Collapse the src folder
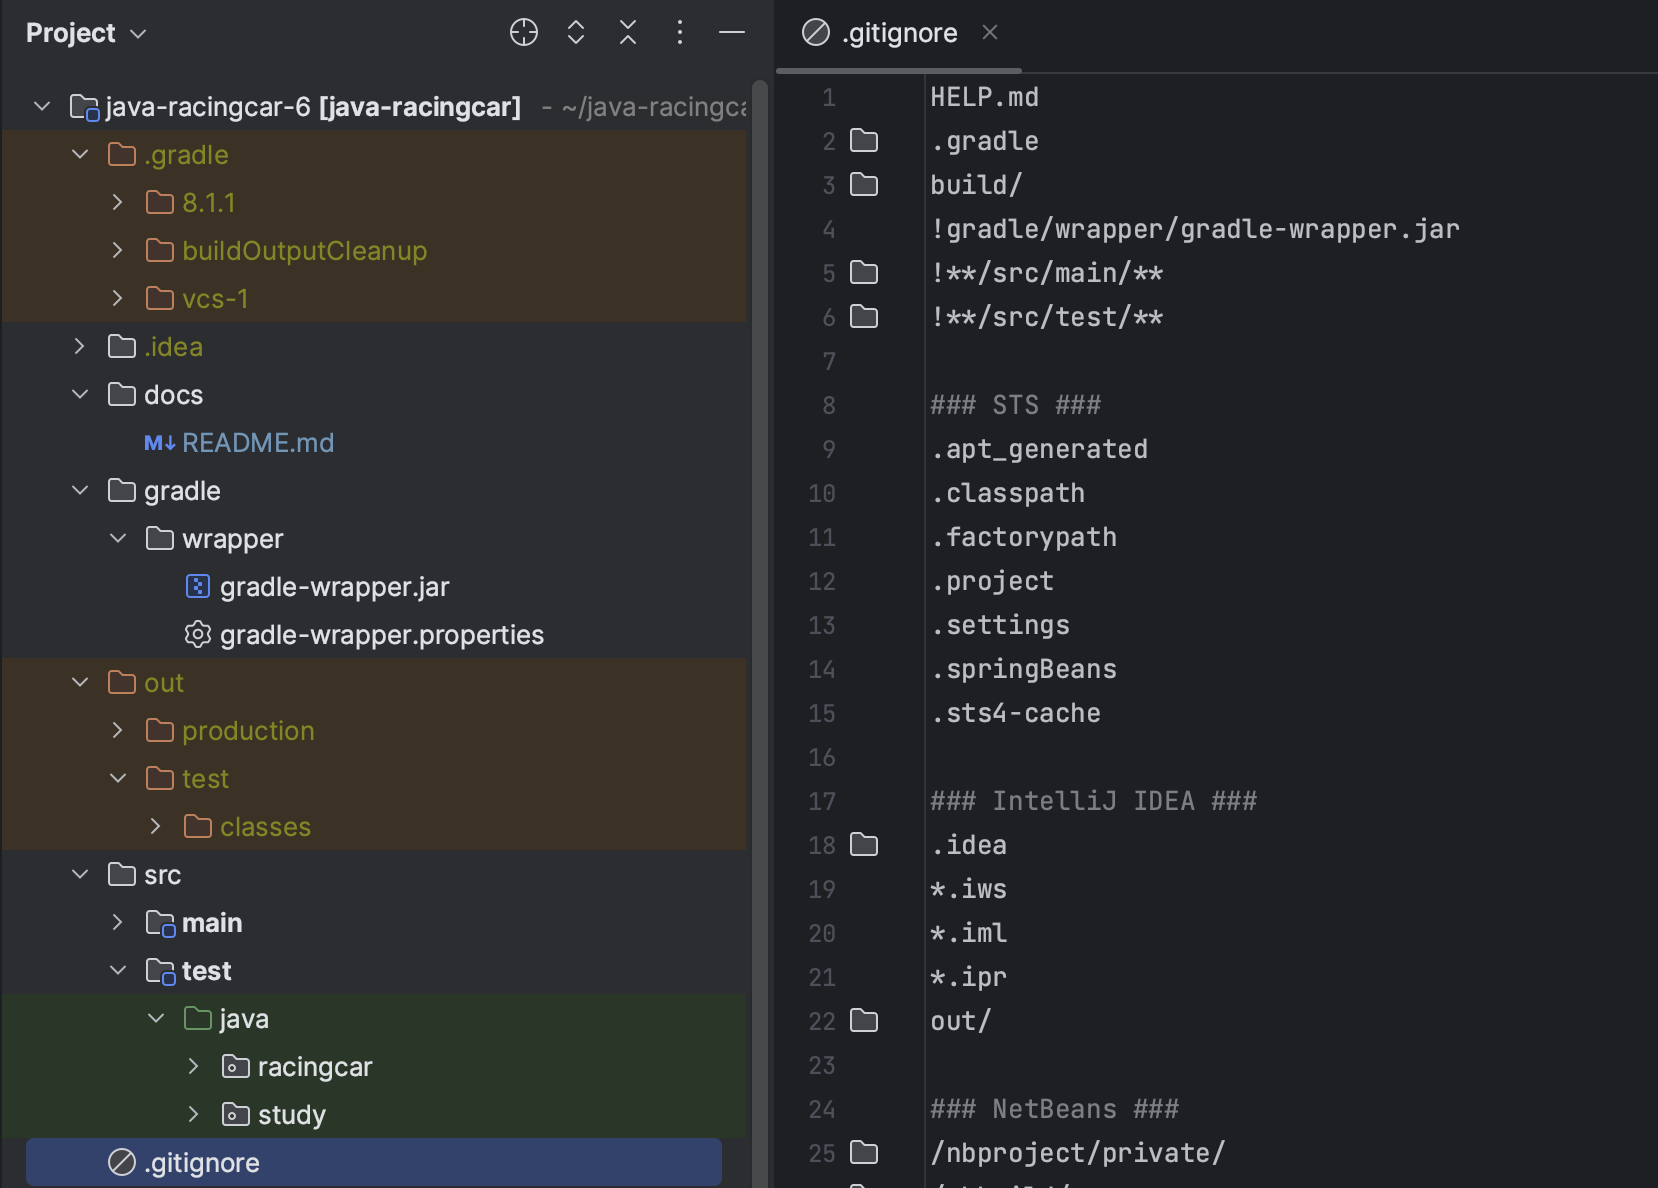This screenshot has width=1658, height=1188. (80, 874)
